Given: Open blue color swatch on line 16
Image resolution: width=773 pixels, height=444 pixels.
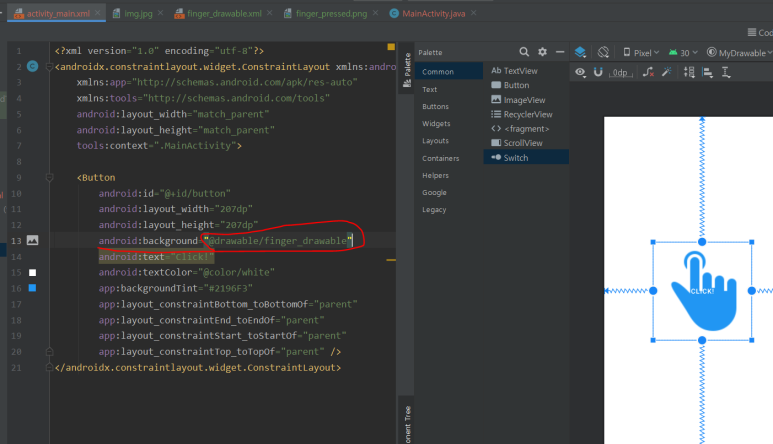Looking at the screenshot, I should coord(33,288).
